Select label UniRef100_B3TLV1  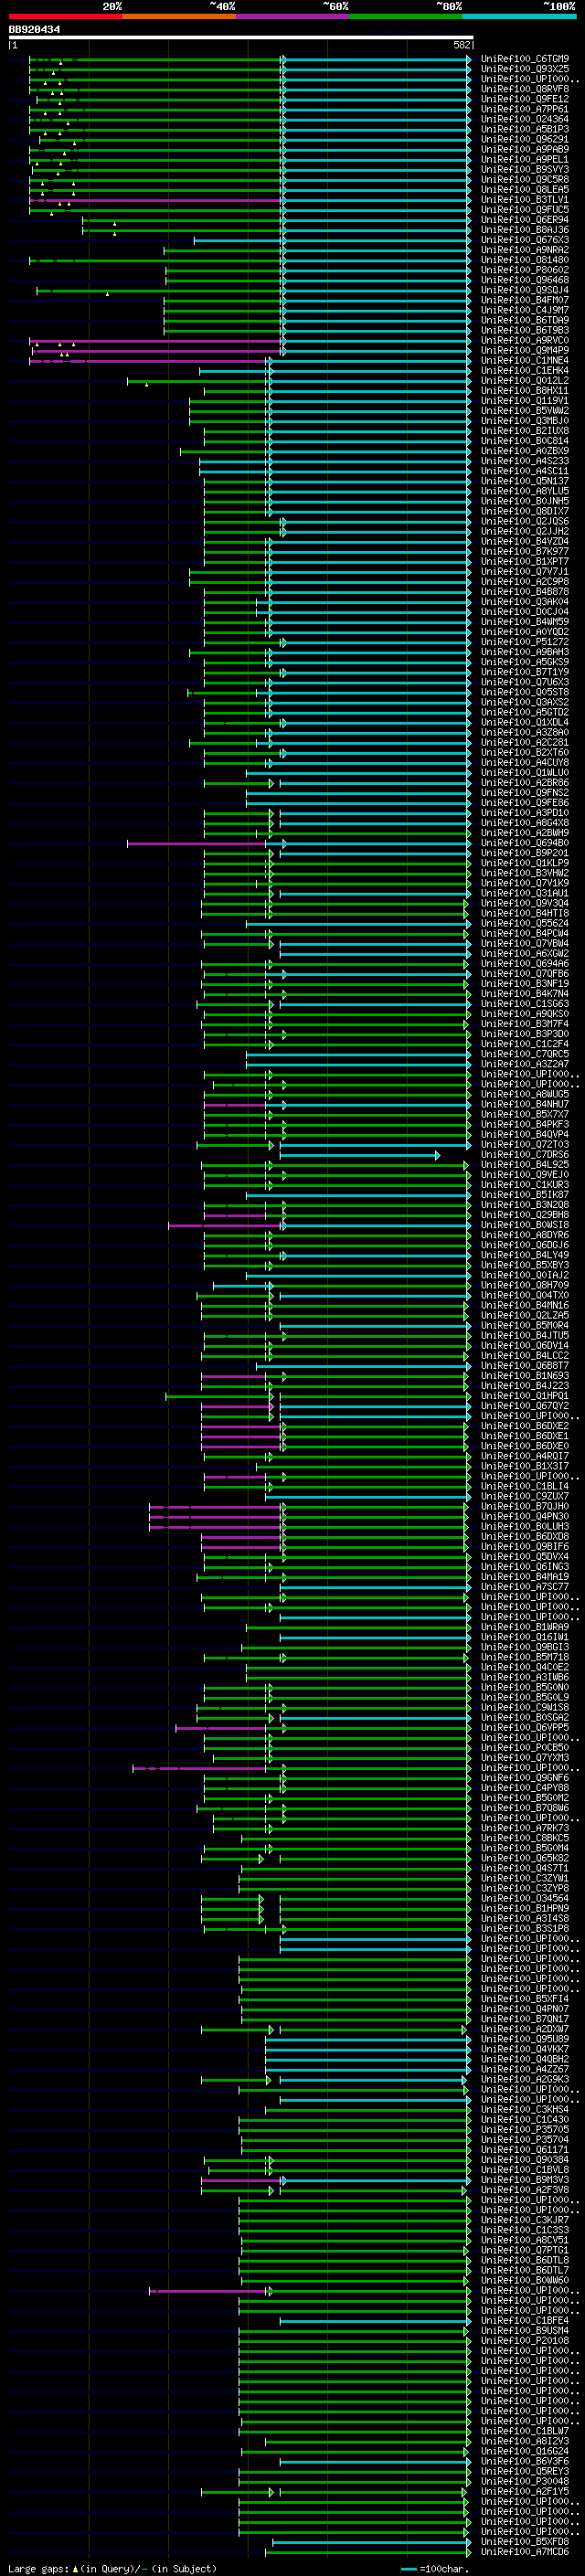point(525,199)
